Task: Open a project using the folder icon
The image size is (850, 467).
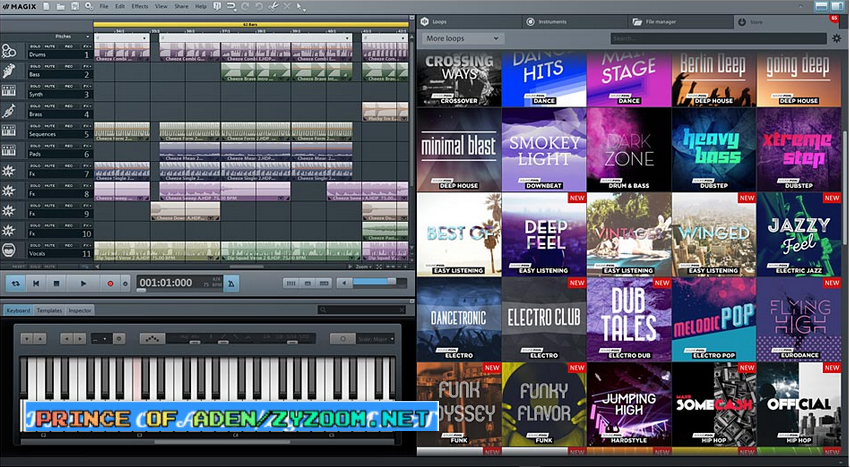Action: coord(61,7)
